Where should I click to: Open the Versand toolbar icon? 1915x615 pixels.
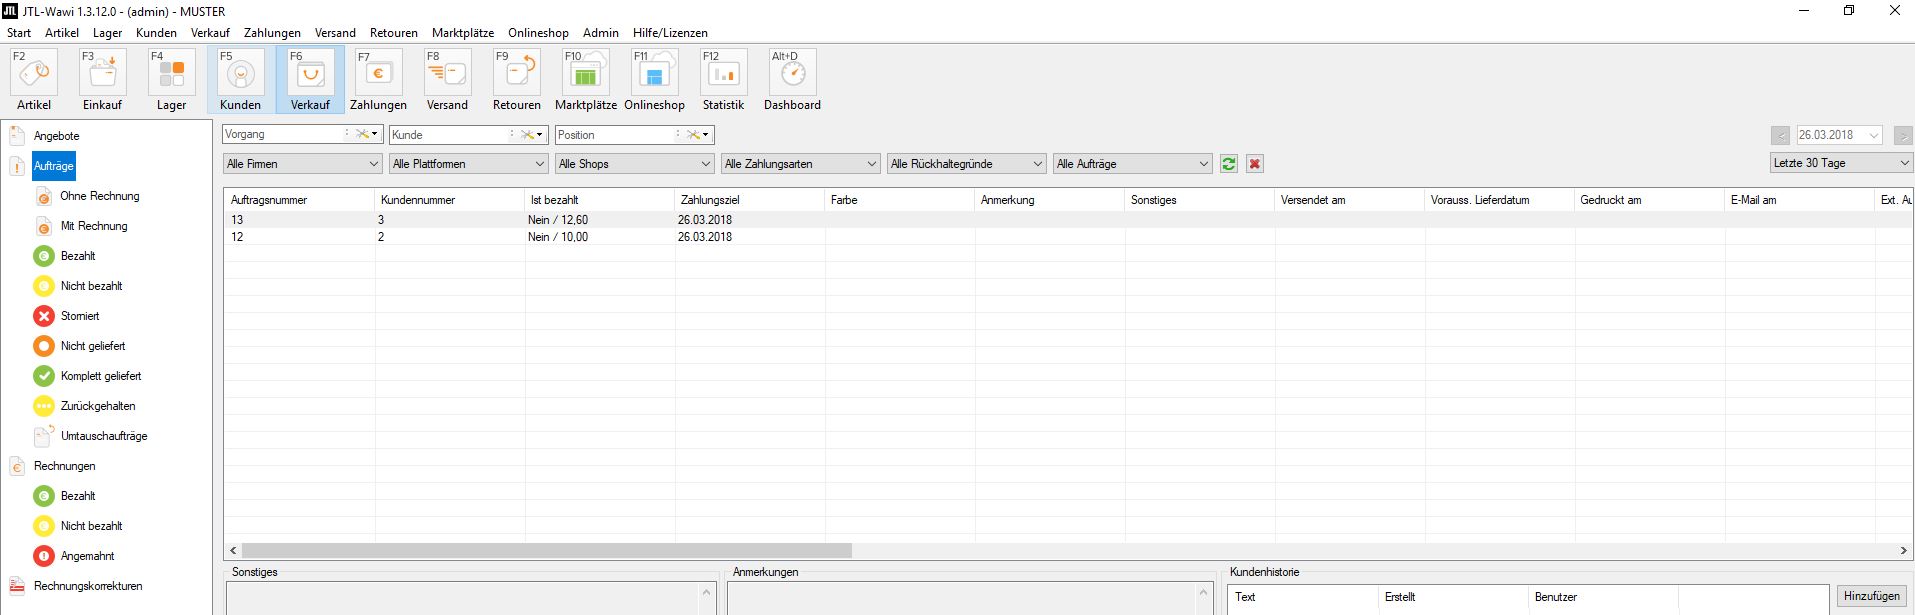[x=447, y=75]
